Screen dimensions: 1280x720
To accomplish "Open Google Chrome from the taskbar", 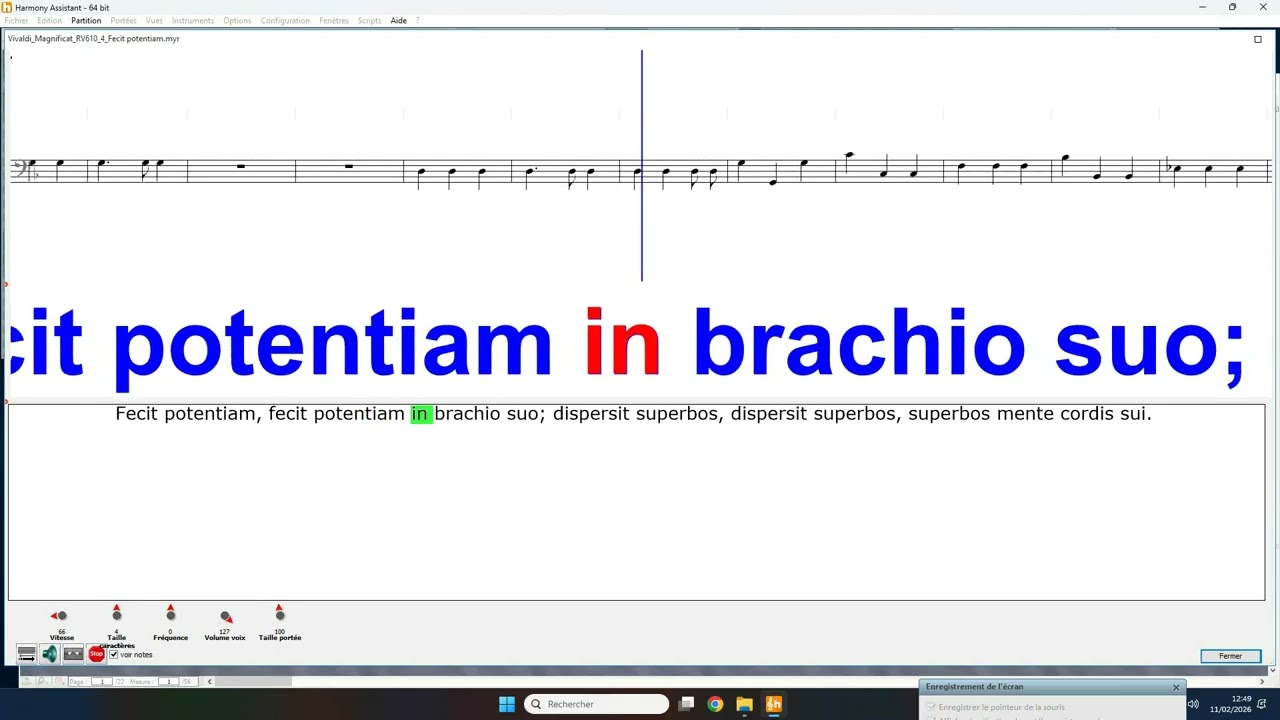I will click(x=715, y=704).
